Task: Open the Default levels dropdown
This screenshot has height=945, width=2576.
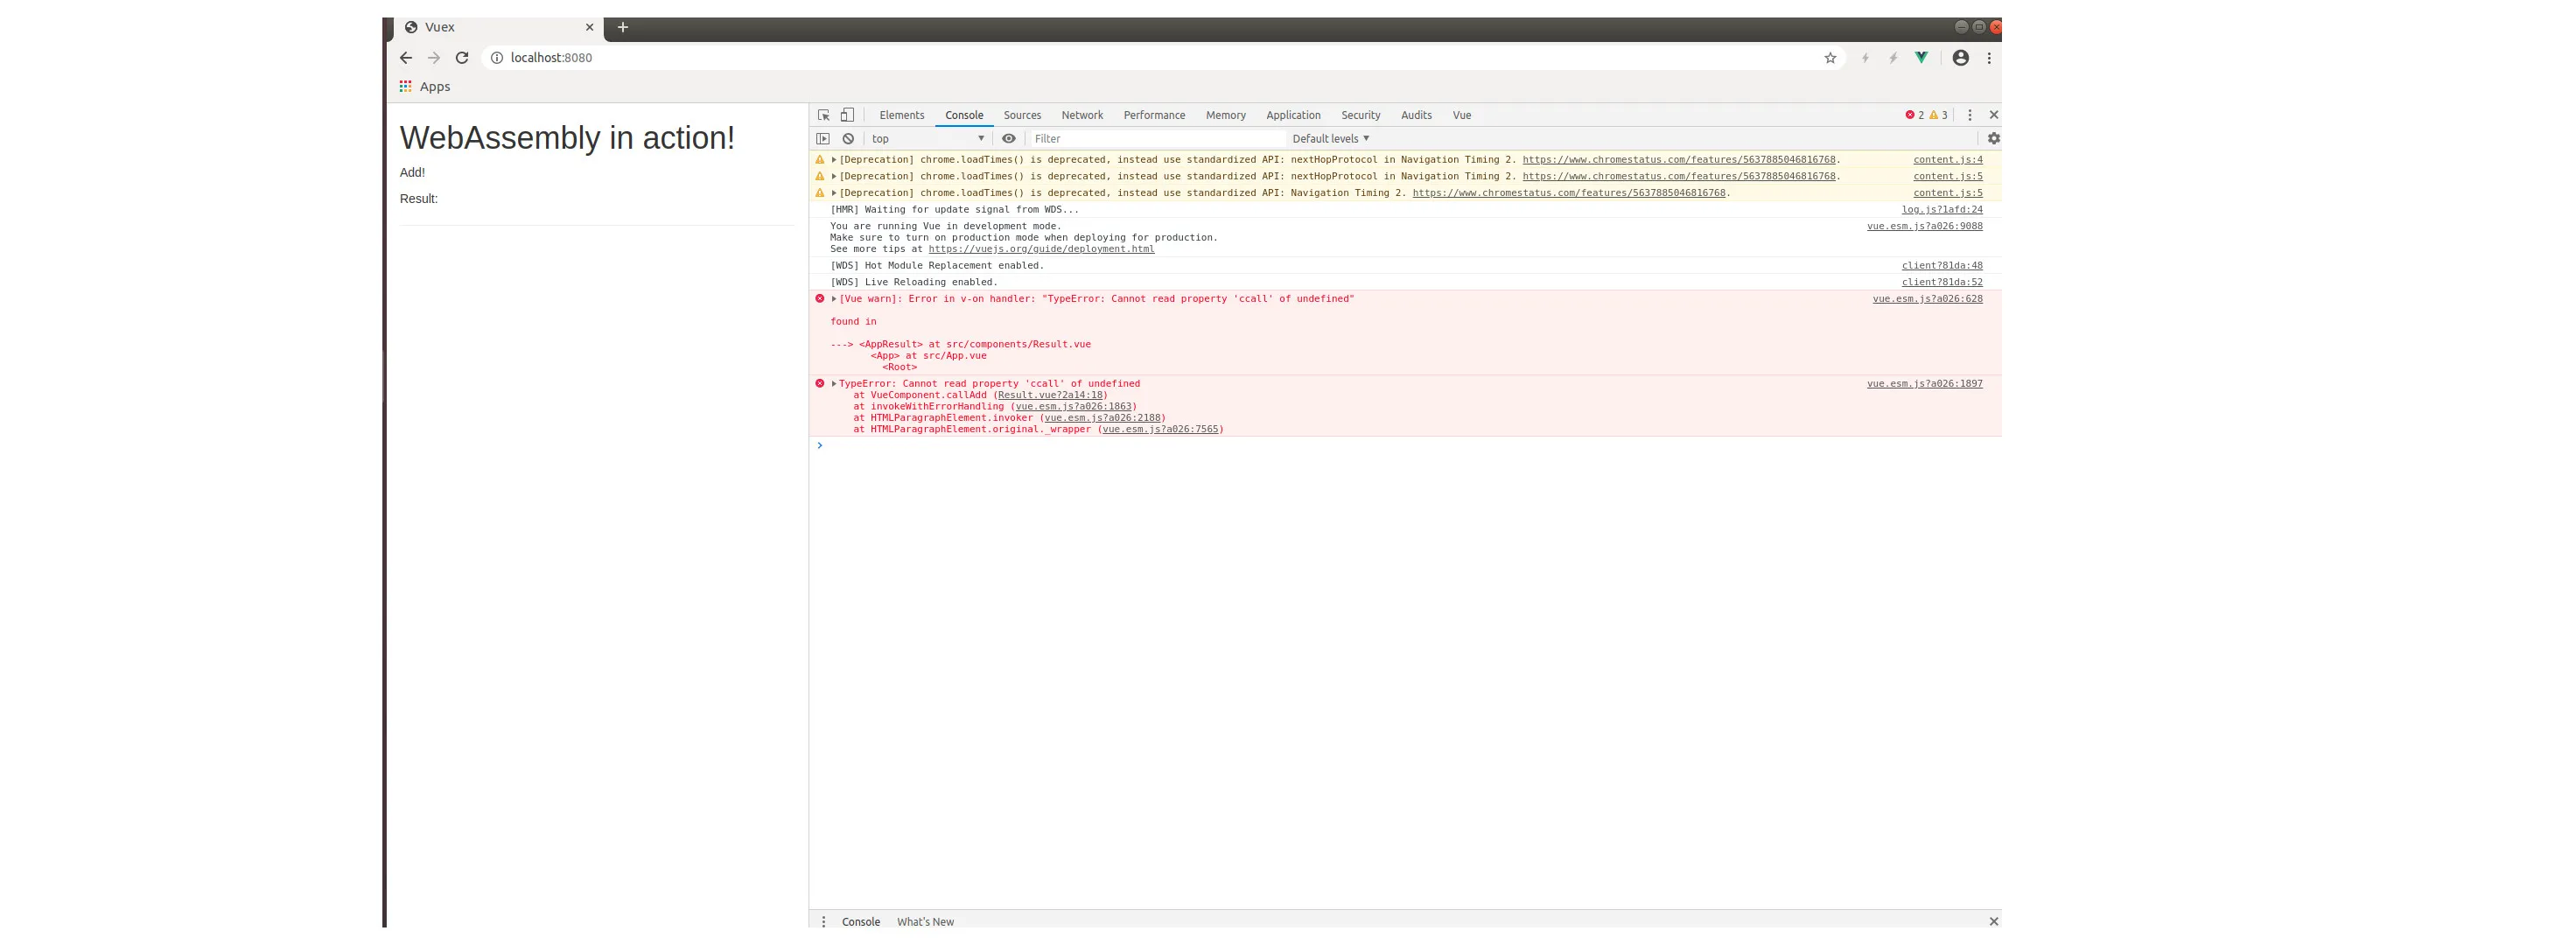Action: 1330,139
